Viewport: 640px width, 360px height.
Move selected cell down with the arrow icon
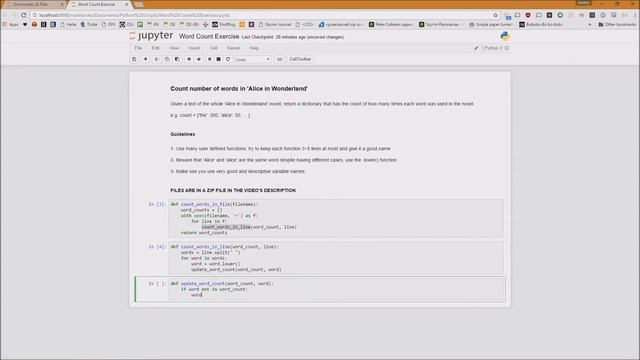[199, 59]
